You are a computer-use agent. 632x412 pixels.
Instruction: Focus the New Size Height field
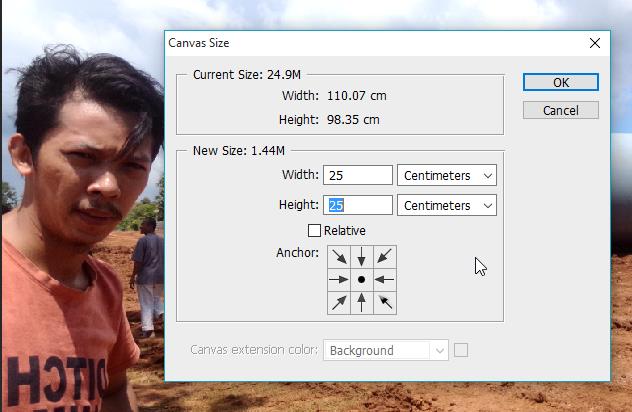click(x=358, y=206)
